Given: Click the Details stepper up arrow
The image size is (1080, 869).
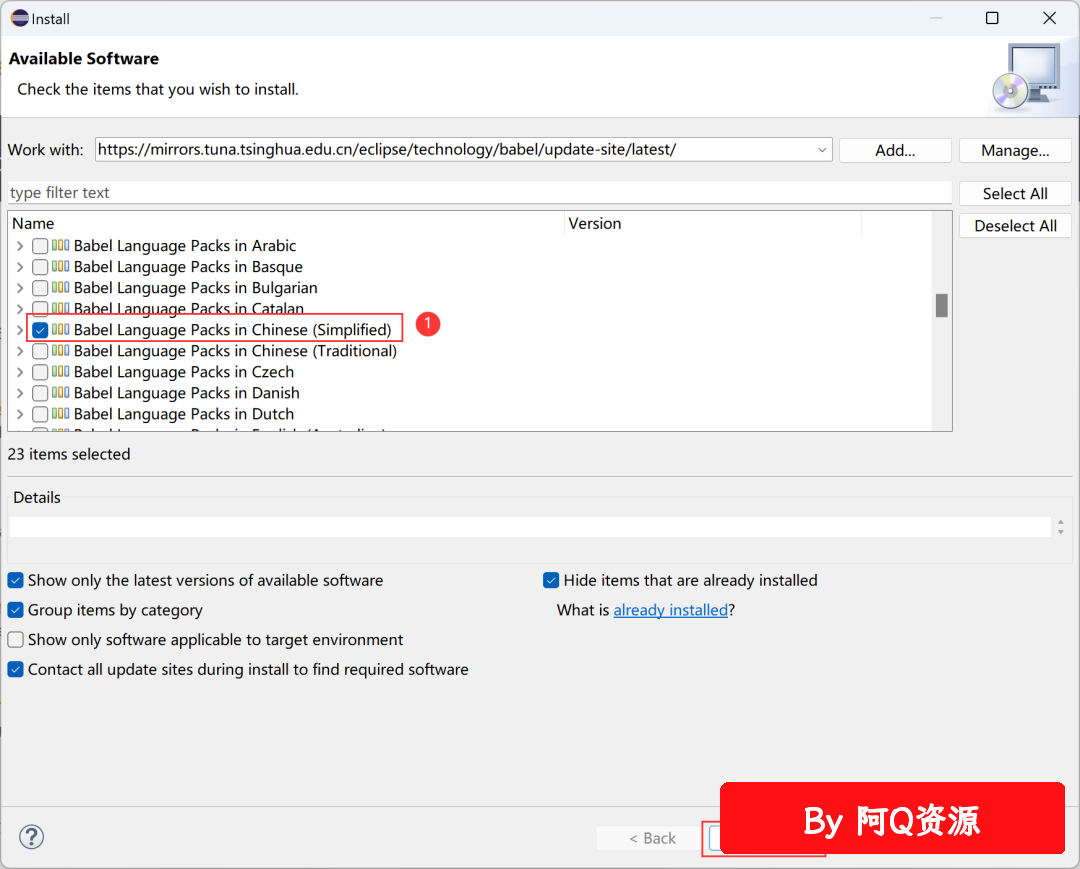Looking at the screenshot, I should (x=1061, y=523).
